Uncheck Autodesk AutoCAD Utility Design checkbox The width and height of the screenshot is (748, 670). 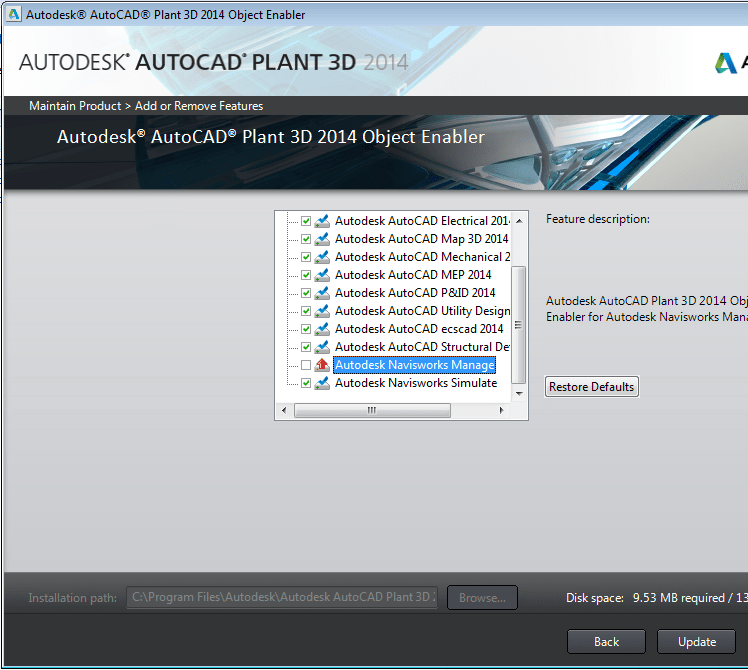point(306,311)
